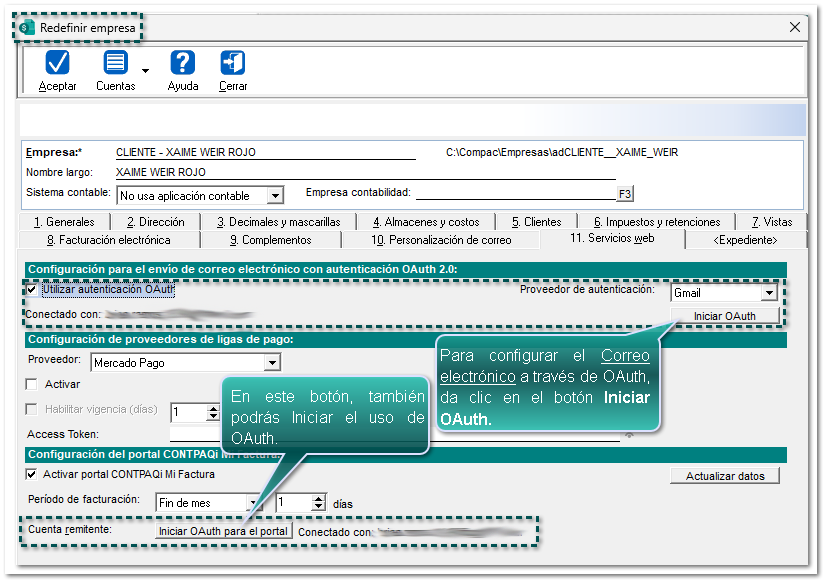Expand the Cuentas dropdown arrow

point(146,71)
